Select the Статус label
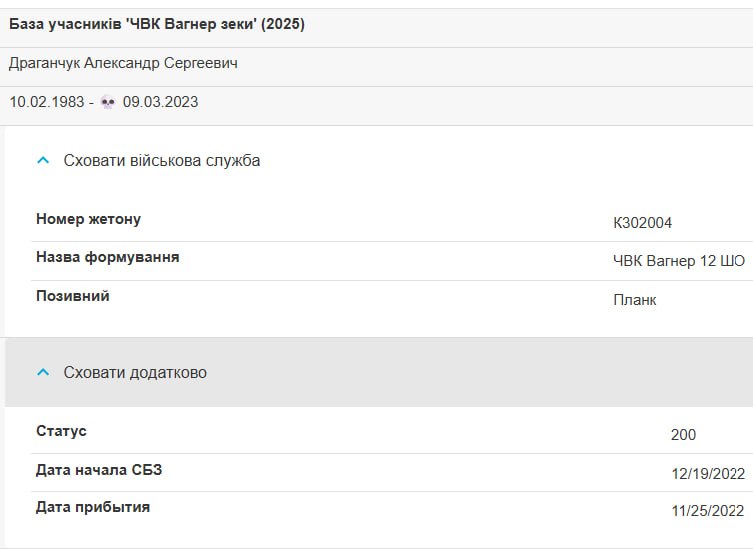The height and width of the screenshot is (553, 753). coord(61,431)
